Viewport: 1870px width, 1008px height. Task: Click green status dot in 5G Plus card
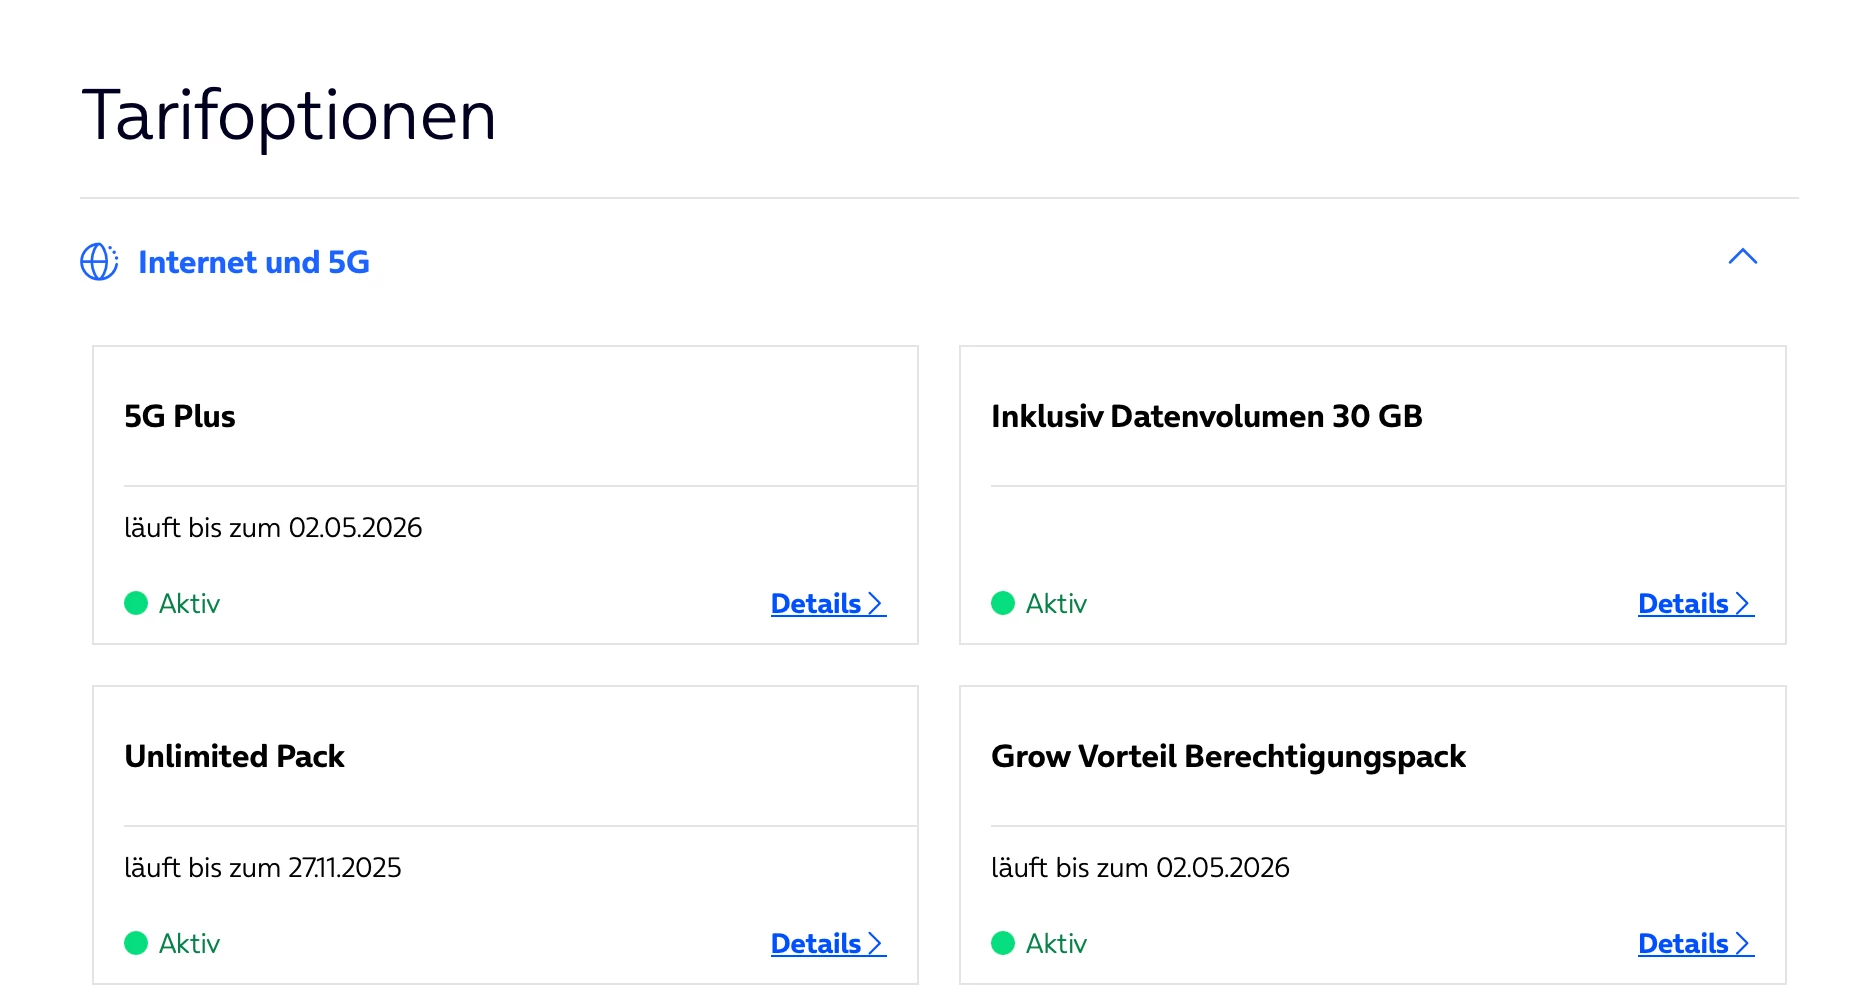pos(136,603)
